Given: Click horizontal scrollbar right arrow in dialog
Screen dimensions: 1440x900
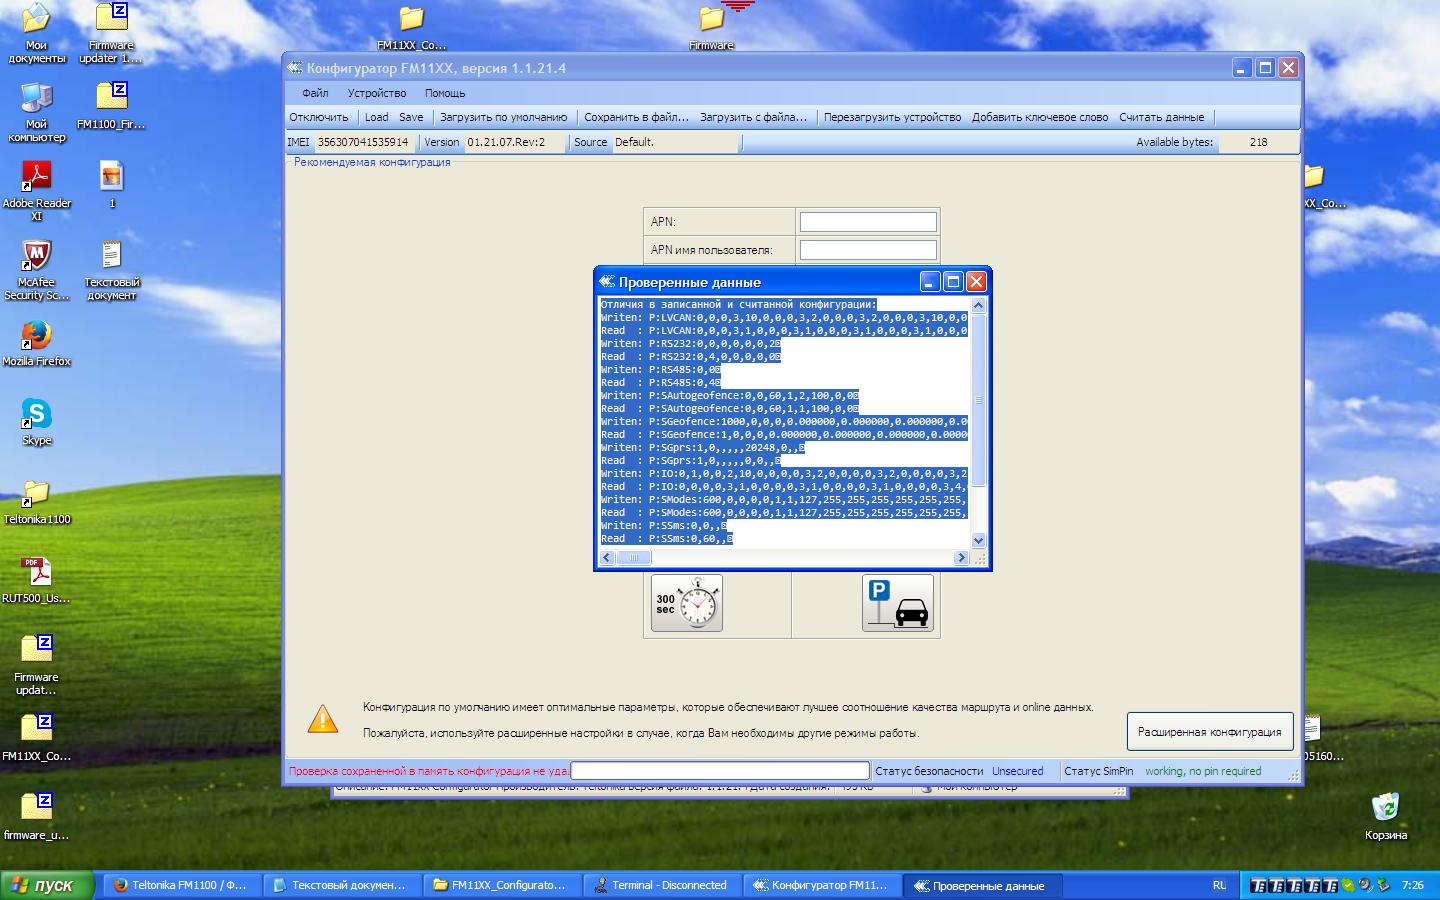Looking at the screenshot, I should [961, 558].
